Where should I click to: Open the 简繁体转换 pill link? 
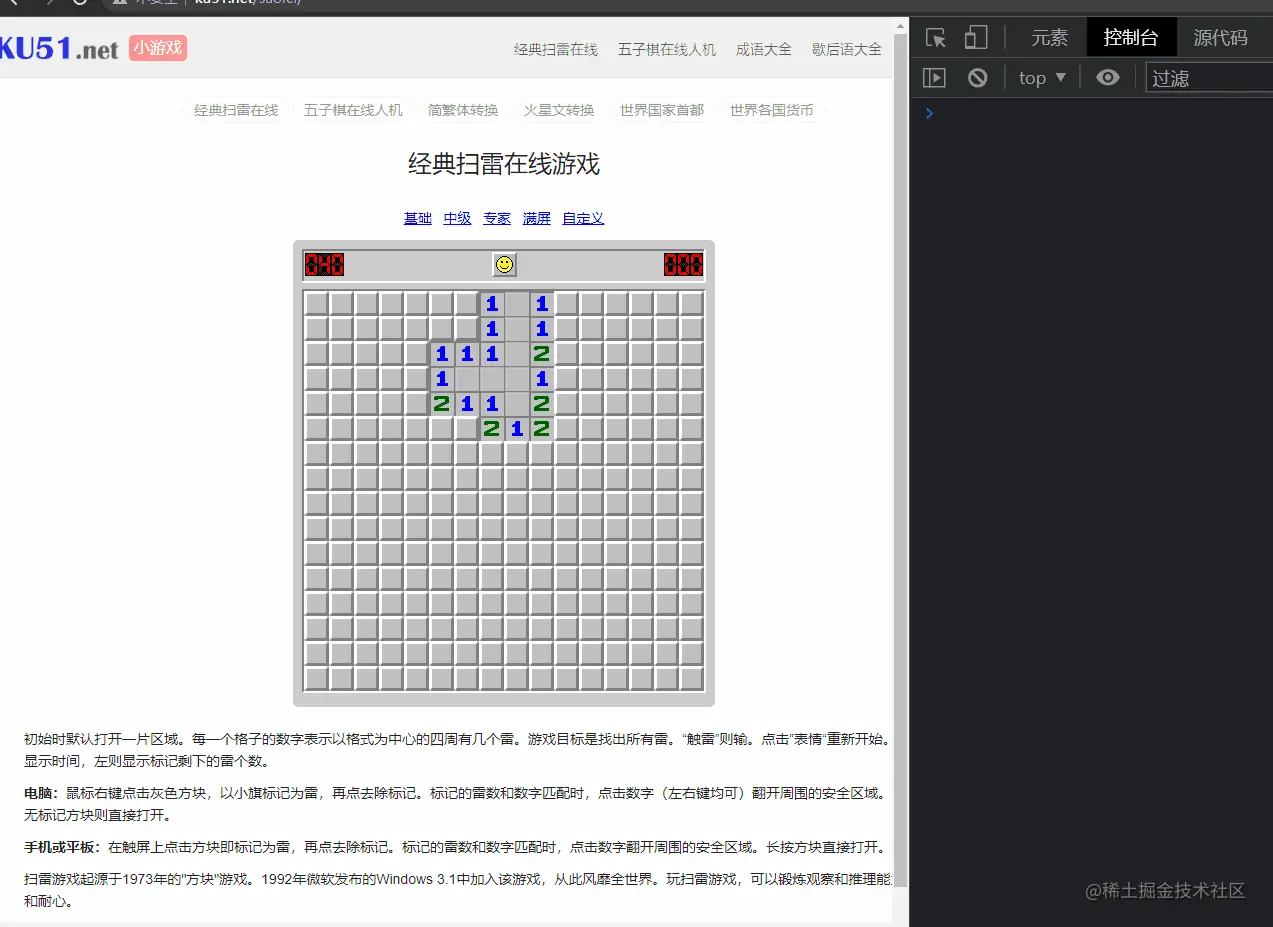point(463,110)
